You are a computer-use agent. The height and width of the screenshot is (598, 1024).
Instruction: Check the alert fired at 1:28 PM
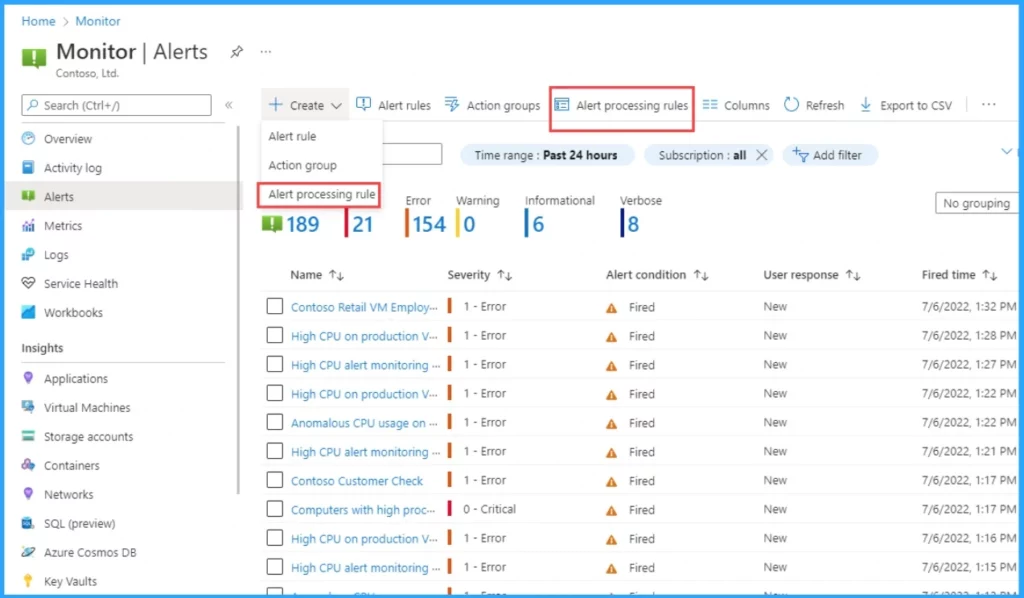click(x=275, y=336)
